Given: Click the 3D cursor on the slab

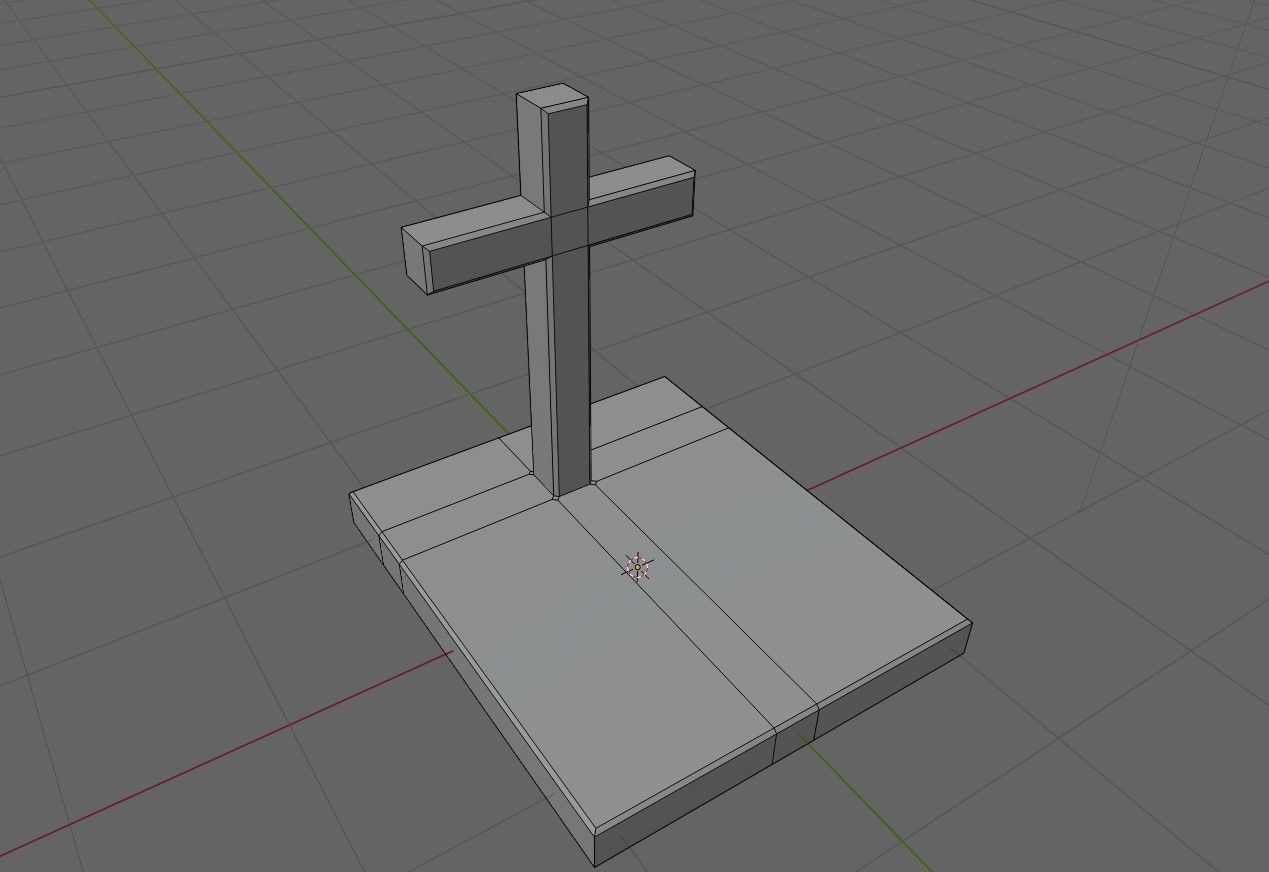Looking at the screenshot, I should (638, 567).
